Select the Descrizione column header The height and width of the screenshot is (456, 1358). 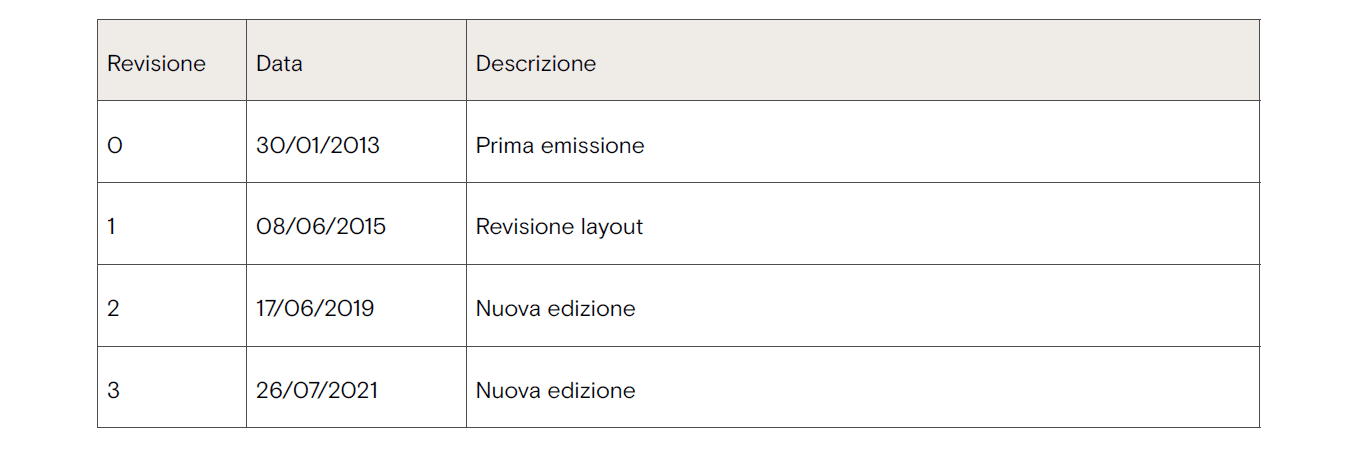535,64
